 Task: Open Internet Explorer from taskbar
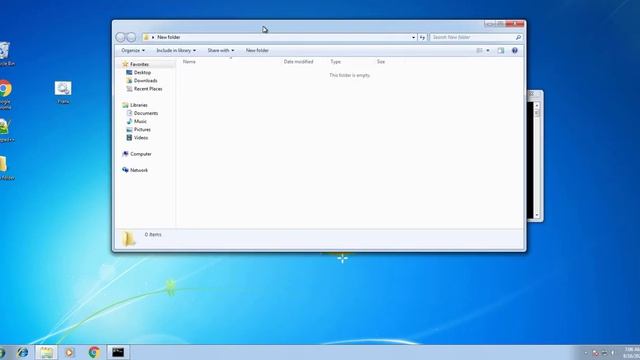point(22,352)
